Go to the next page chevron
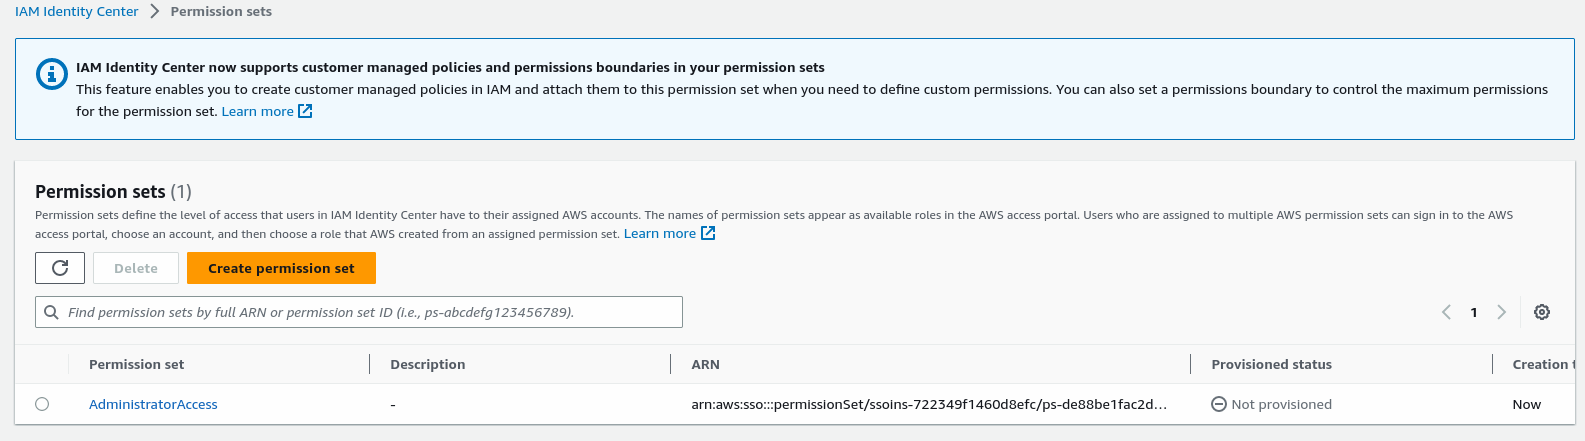This screenshot has height=441, width=1585. 1501,312
